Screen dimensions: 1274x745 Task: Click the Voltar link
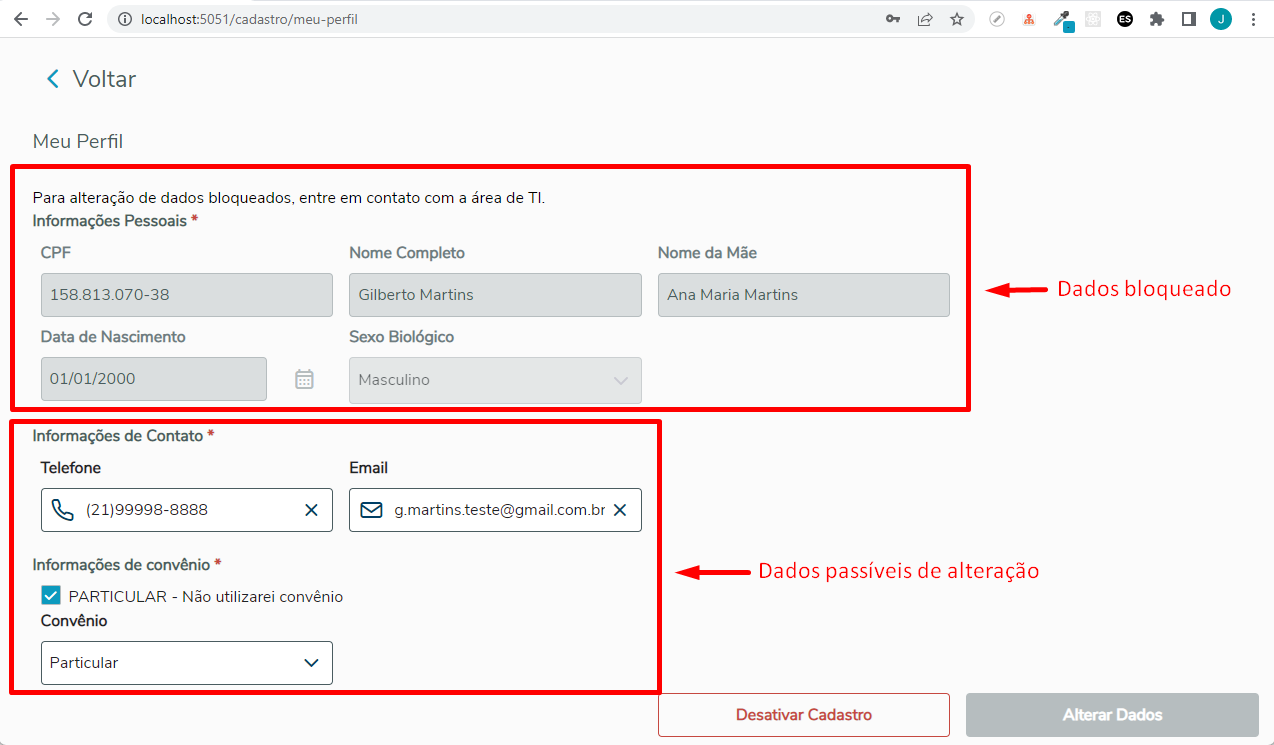(x=104, y=79)
